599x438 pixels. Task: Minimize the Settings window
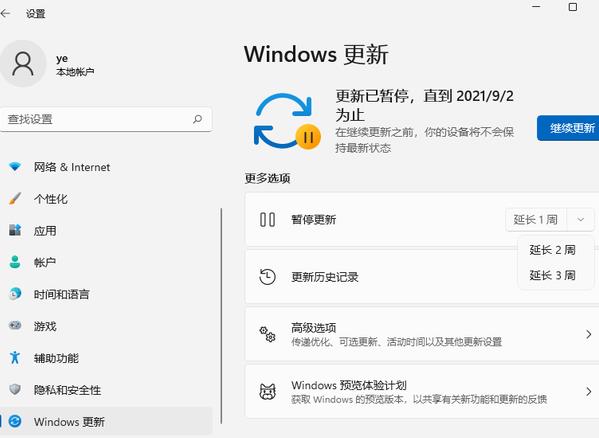[x=537, y=7]
